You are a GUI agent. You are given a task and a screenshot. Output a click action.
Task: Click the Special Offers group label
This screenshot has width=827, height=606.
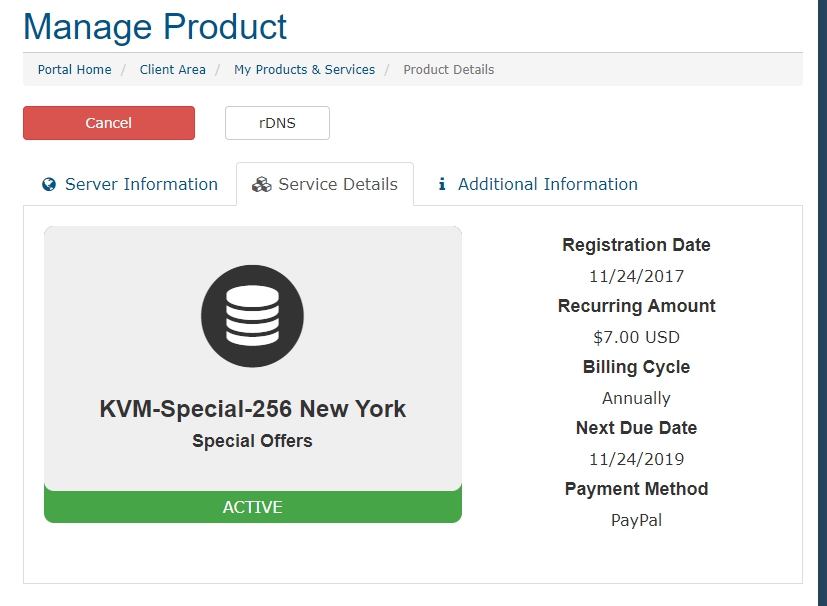[x=252, y=441]
